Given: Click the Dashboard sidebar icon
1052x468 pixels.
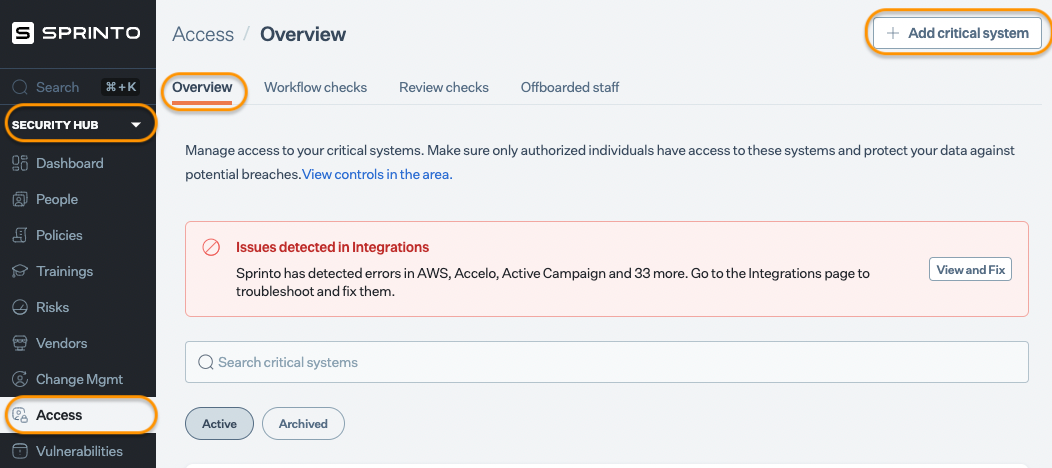Looking at the screenshot, I should [20, 163].
